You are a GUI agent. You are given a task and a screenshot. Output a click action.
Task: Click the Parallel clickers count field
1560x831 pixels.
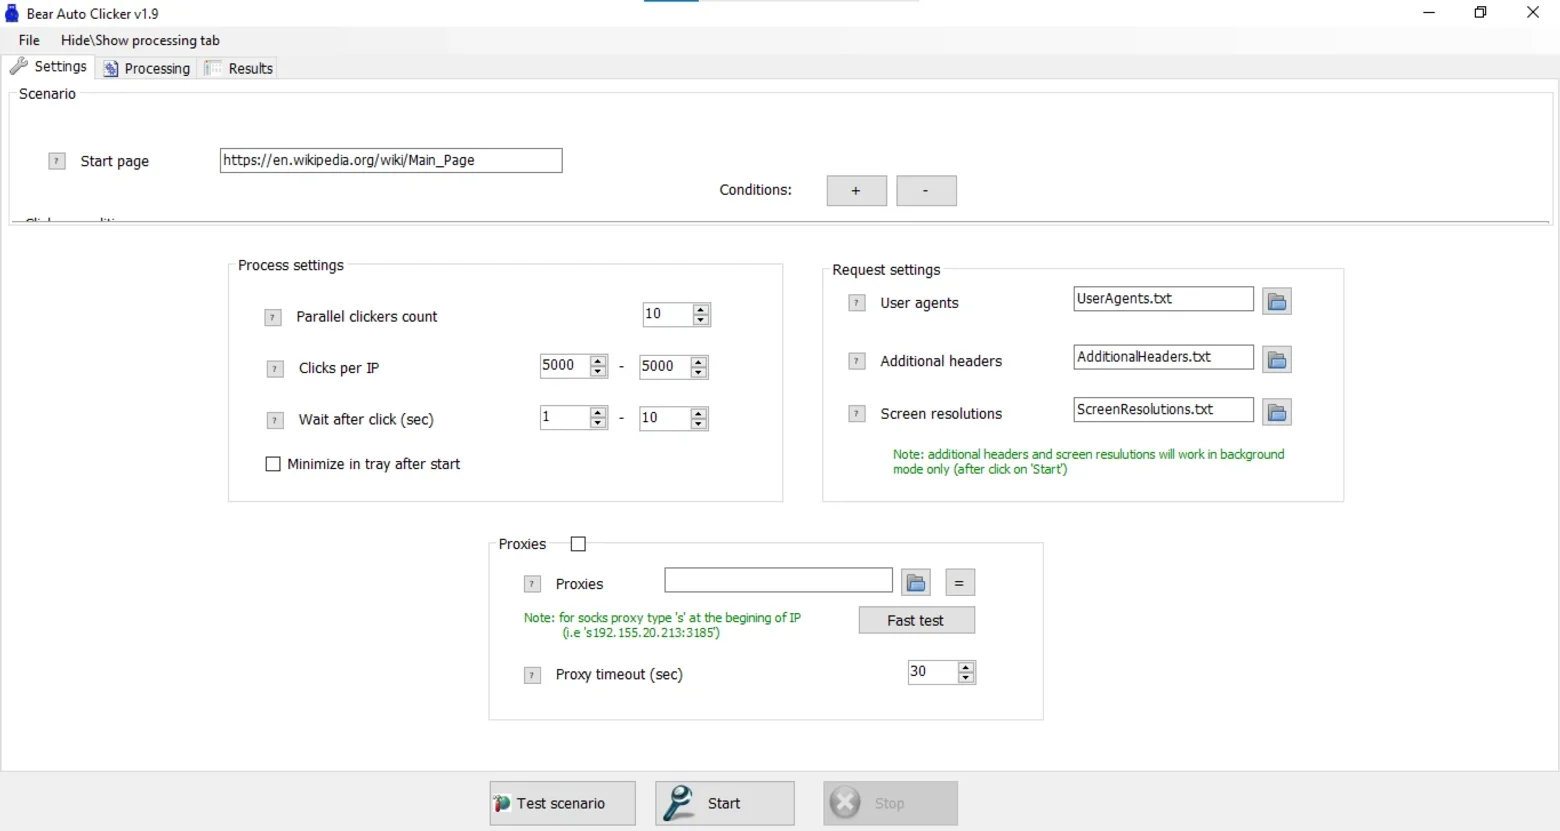[x=667, y=314]
